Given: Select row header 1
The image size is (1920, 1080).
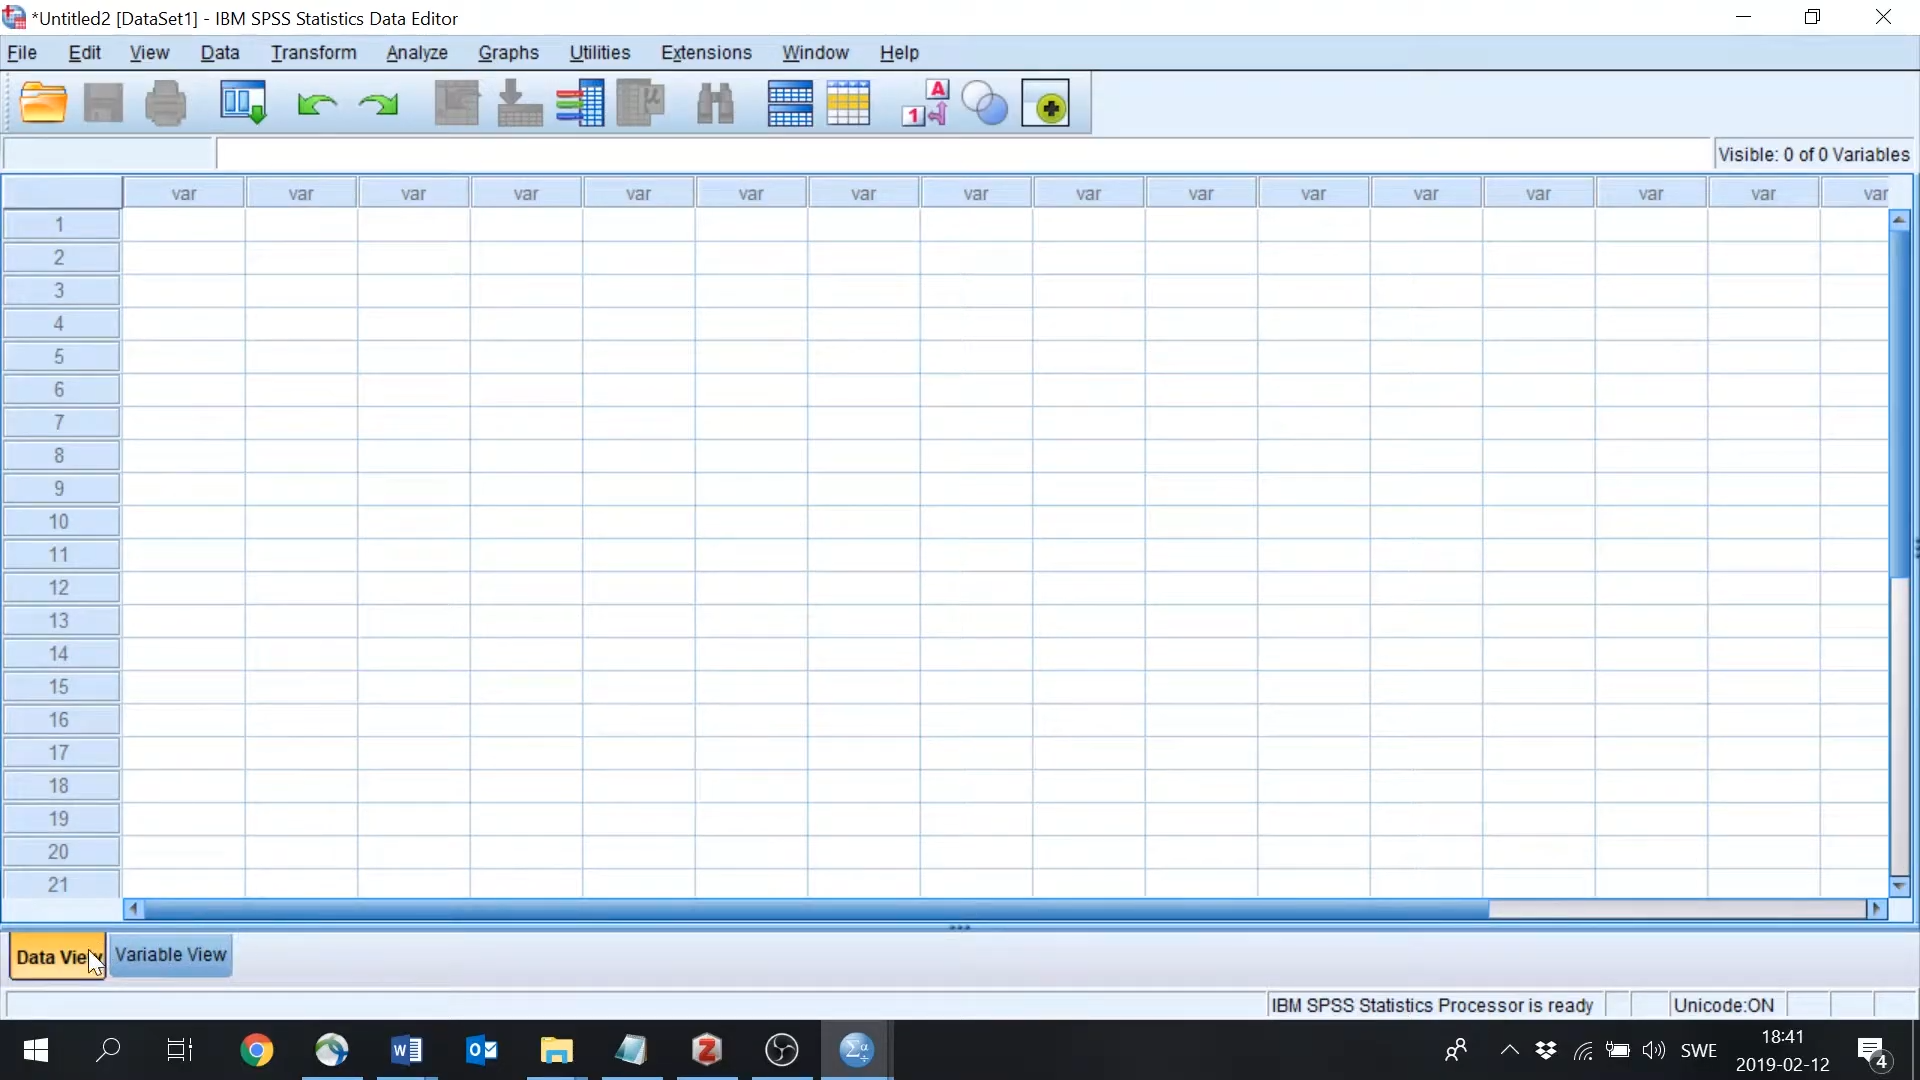Looking at the screenshot, I should (x=62, y=225).
